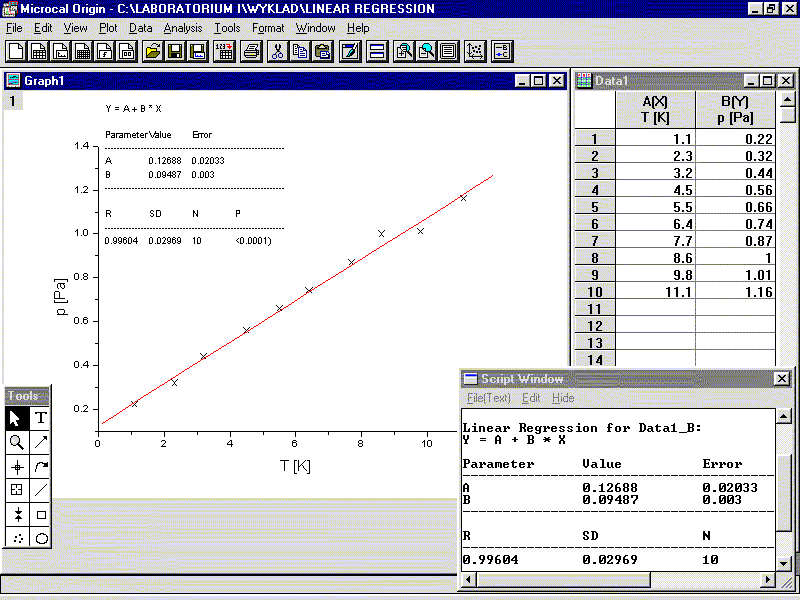Image resolution: width=800 pixels, height=600 pixels.
Task: Open the Window menu
Action: (x=315, y=28)
